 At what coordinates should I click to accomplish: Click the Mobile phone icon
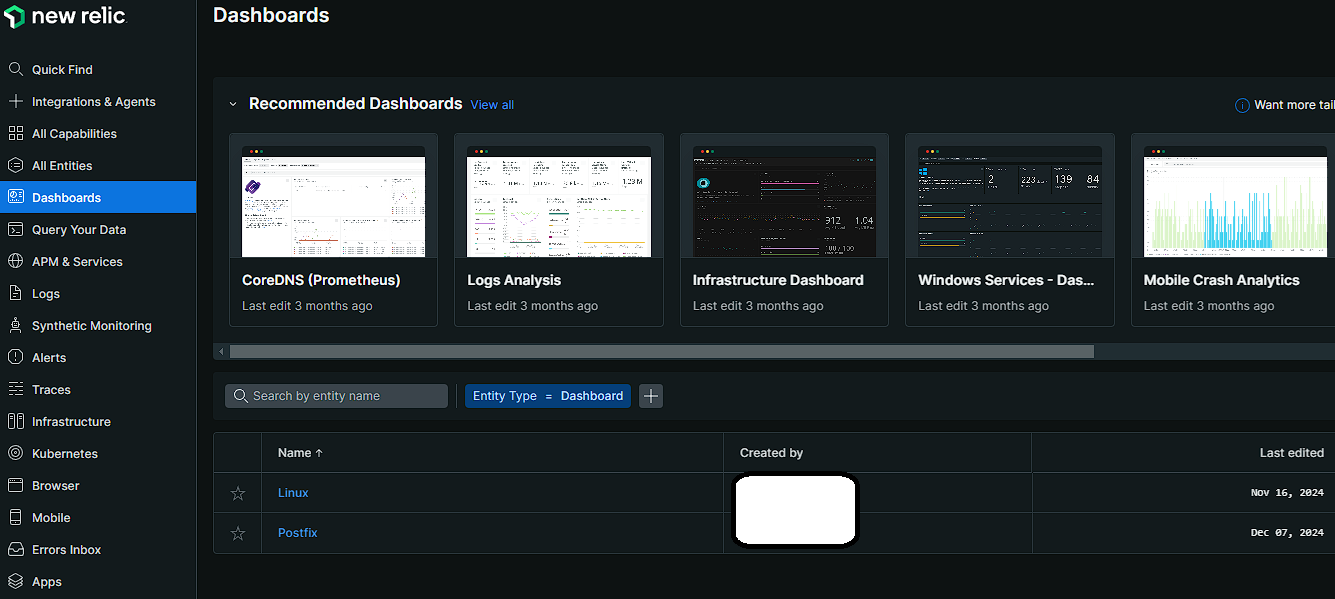pos(15,517)
